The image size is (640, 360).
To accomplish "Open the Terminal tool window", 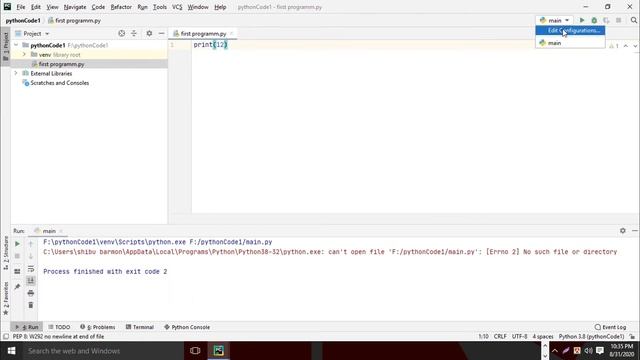I will click(x=140, y=327).
